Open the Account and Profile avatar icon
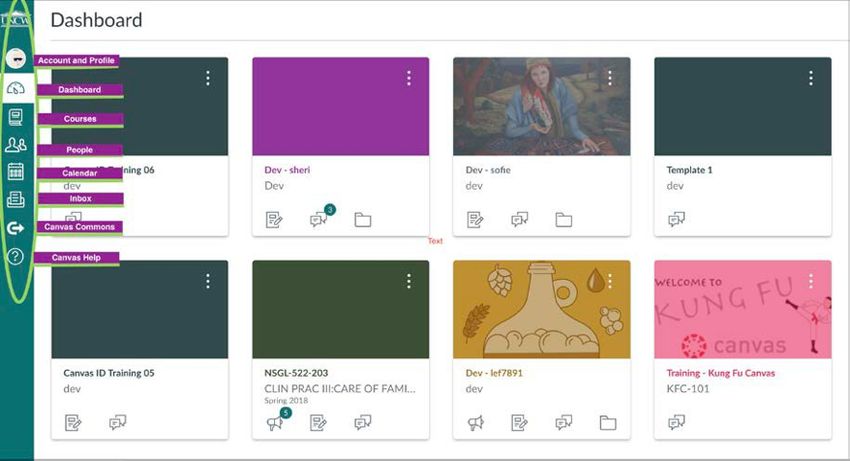The image size is (850, 461). click(16, 59)
